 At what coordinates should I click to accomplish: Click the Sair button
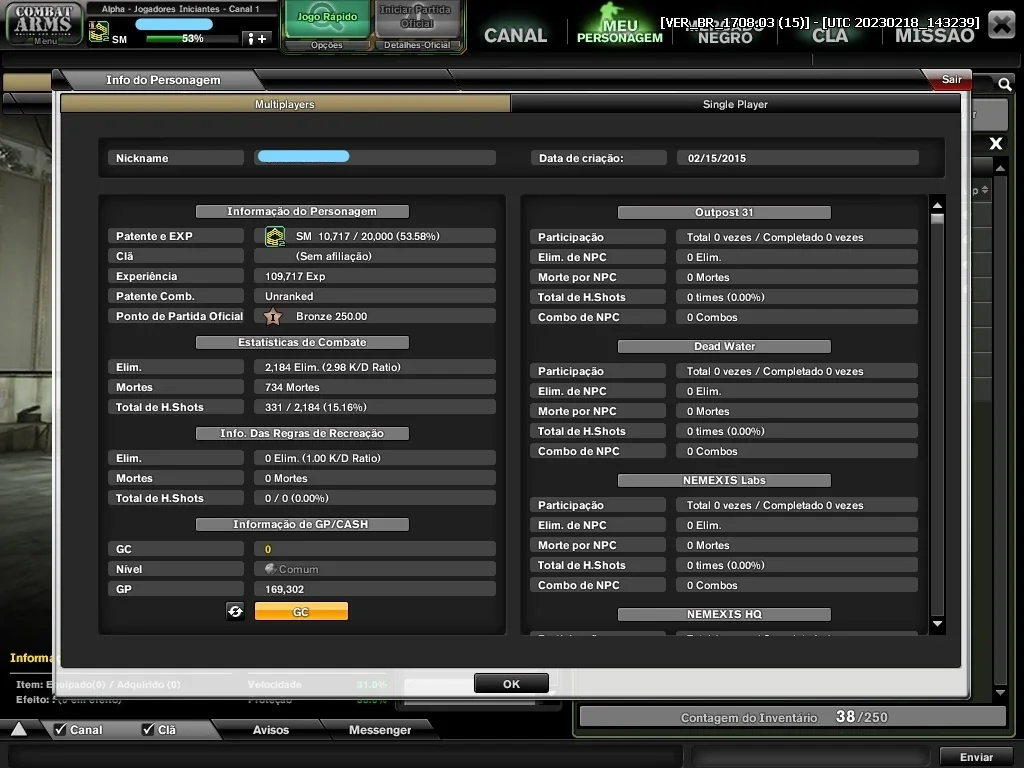pyautogui.click(x=951, y=80)
